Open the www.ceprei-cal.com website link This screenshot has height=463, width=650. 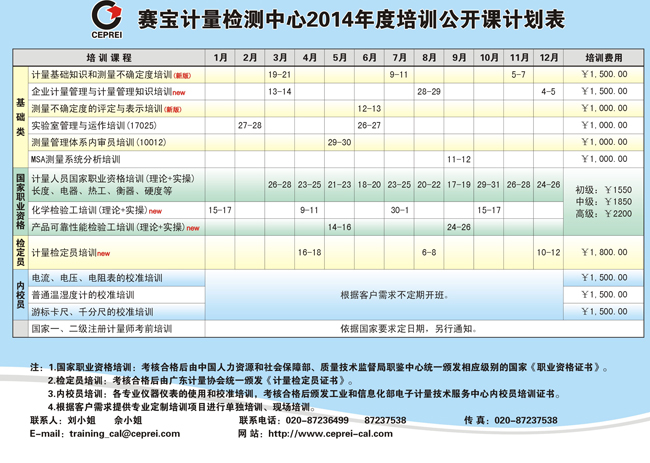[x=328, y=435]
